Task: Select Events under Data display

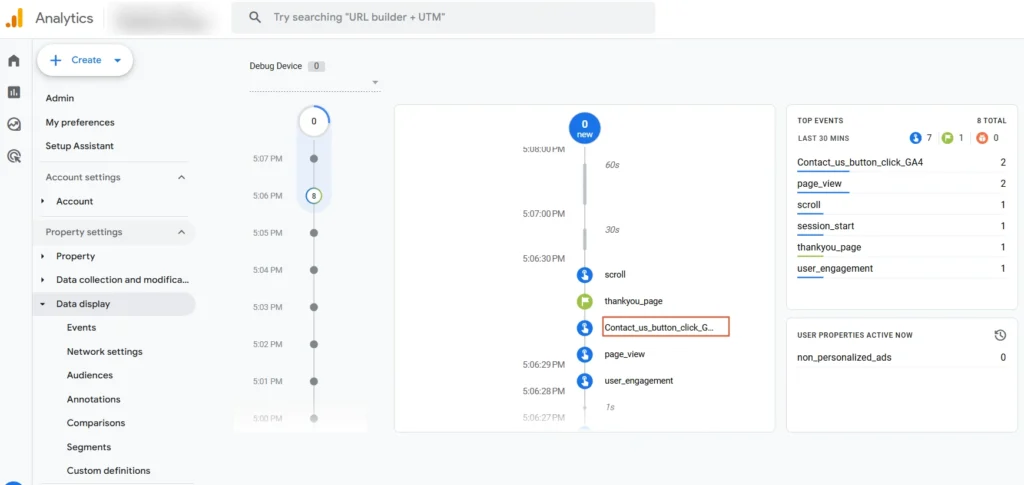Action: click(x=81, y=328)
